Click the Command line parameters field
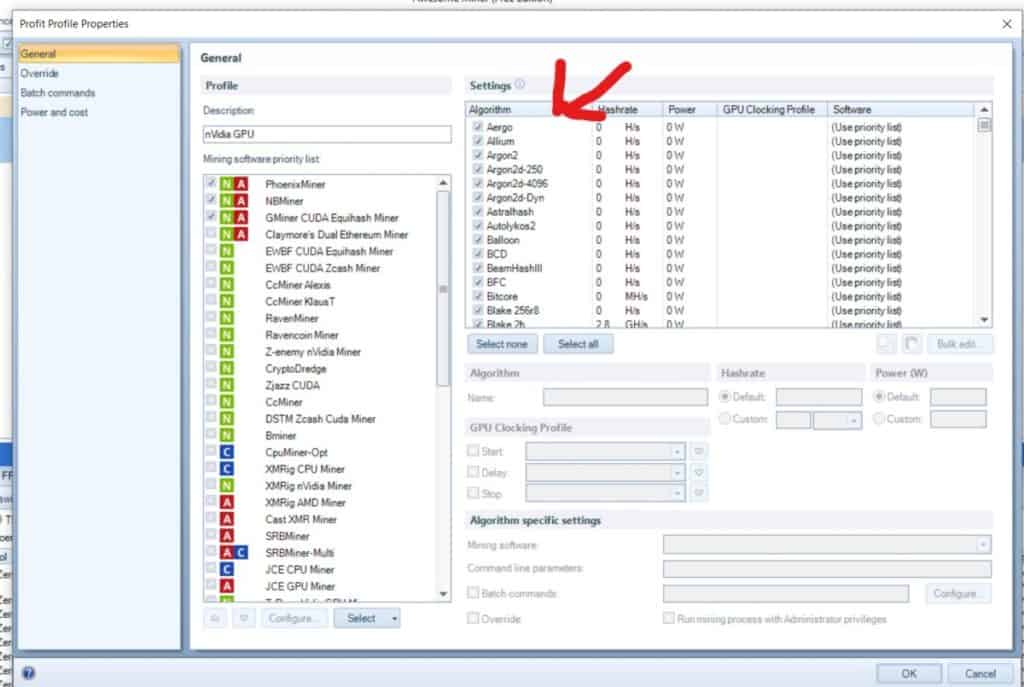The width and height of the screenshot is (1024, 687). click(x=827, y=569)
